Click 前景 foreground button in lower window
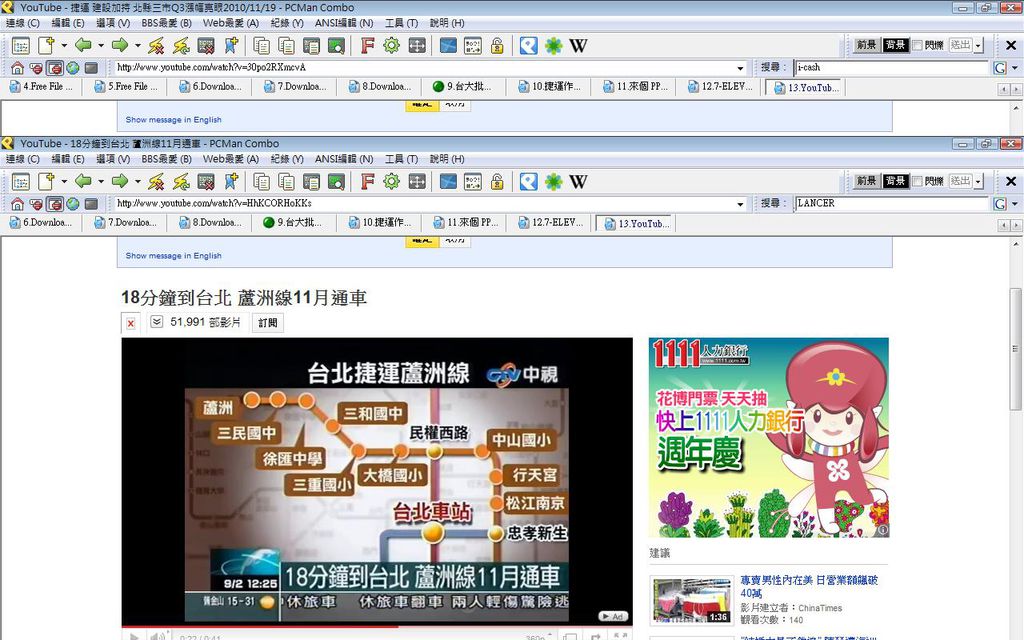The width and height of the screenshot is (1024, 640). (x=866, y=181)
